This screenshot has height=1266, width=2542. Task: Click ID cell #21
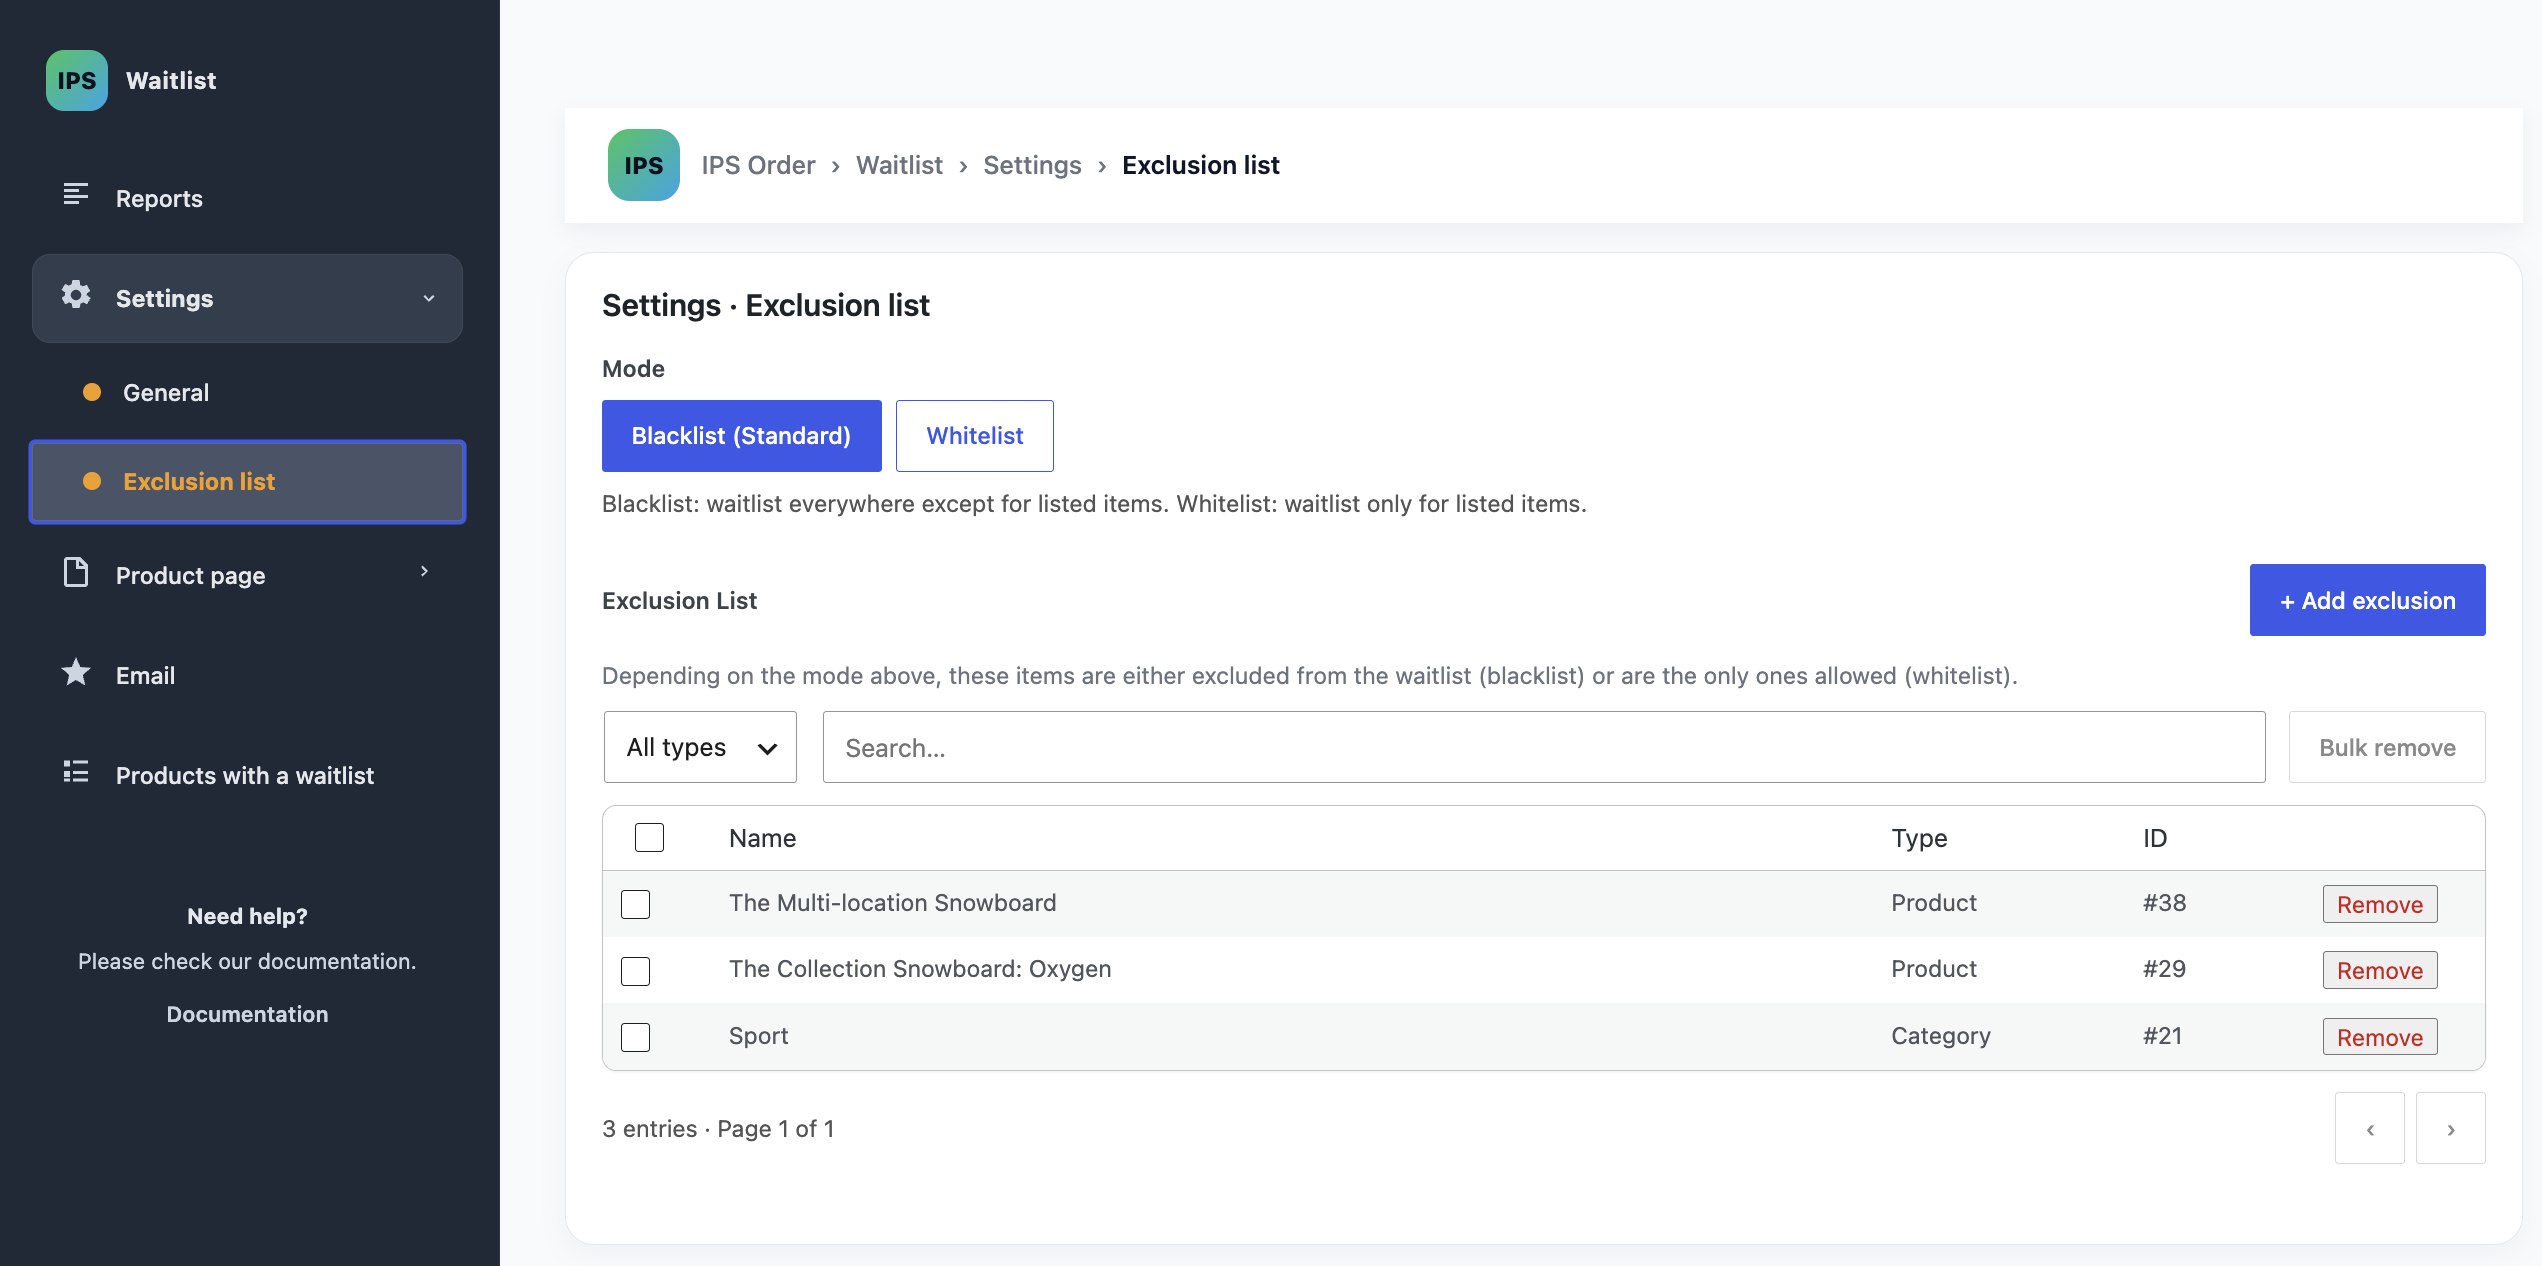[x=2162, y=1036]
